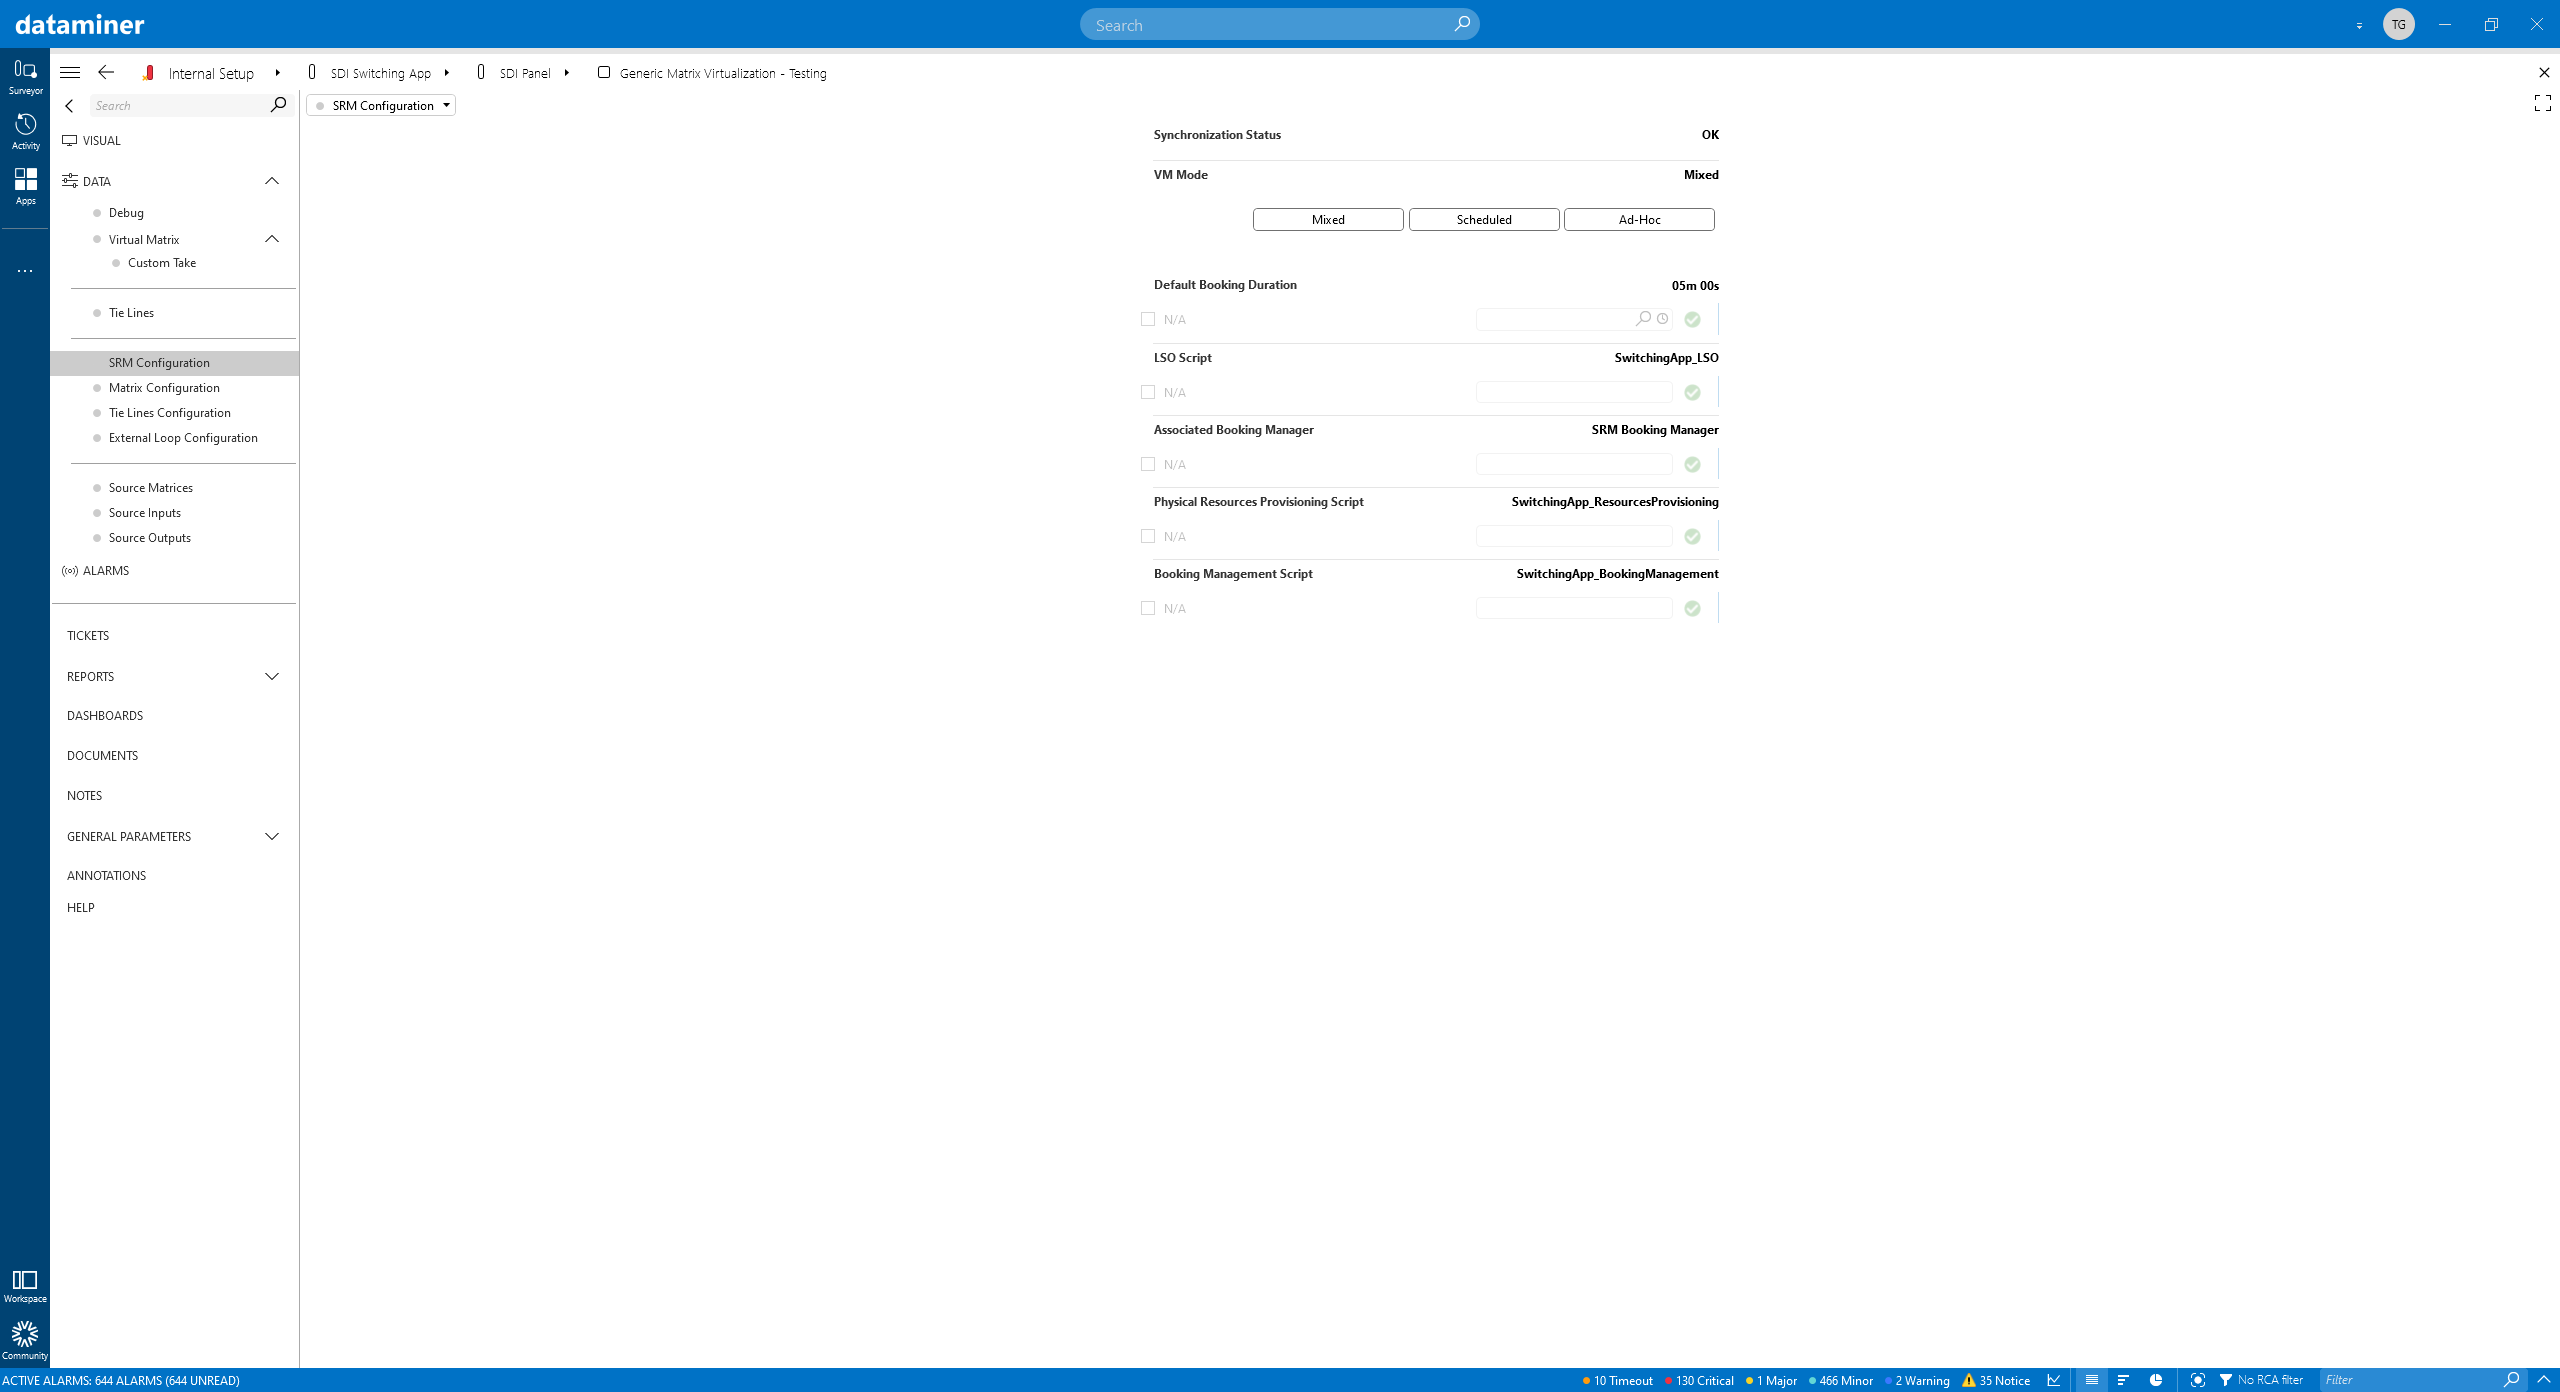Click the alarm focus target icon
The width and height of the screenshot is (2560, 1392).
pyautogui.click(x=2197, y=1380)
